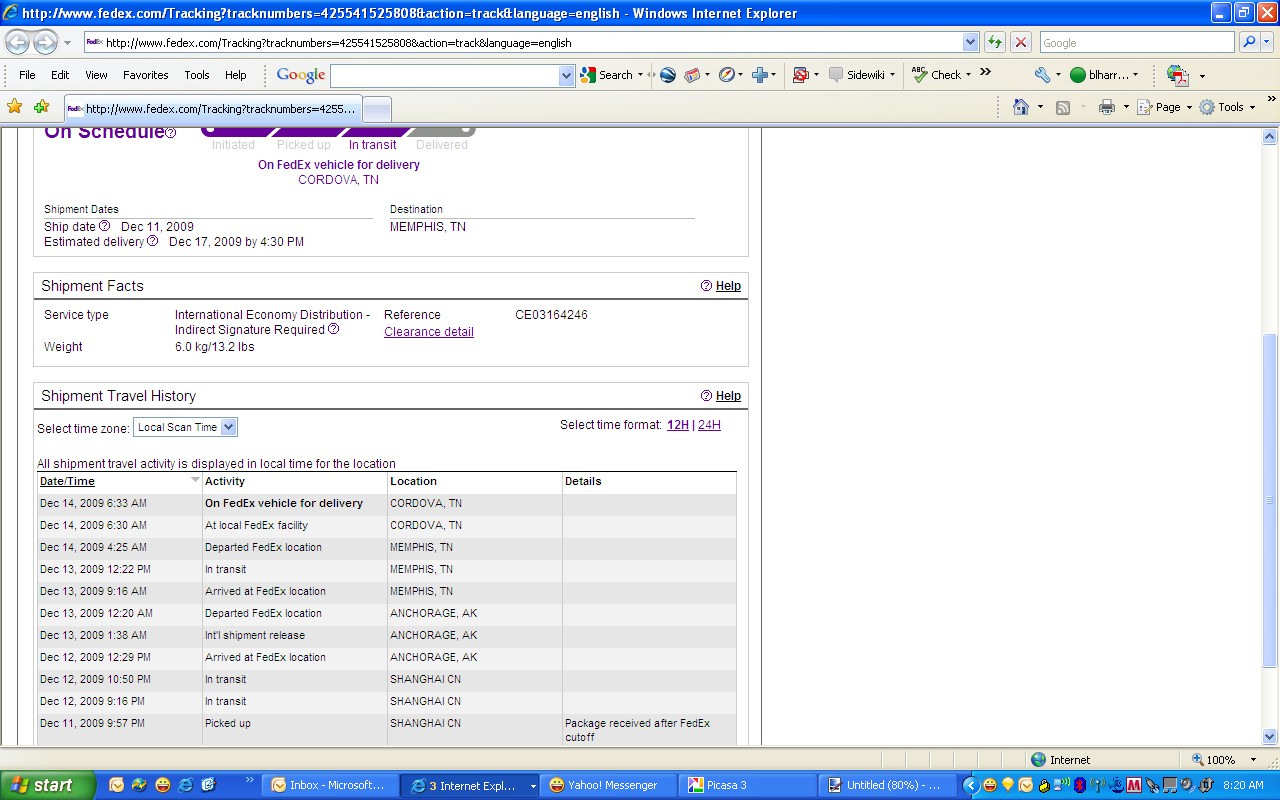The image size is (1280, 800).
Task: Click the vertical scrollbar down arrow
Action: [1271, 737]
